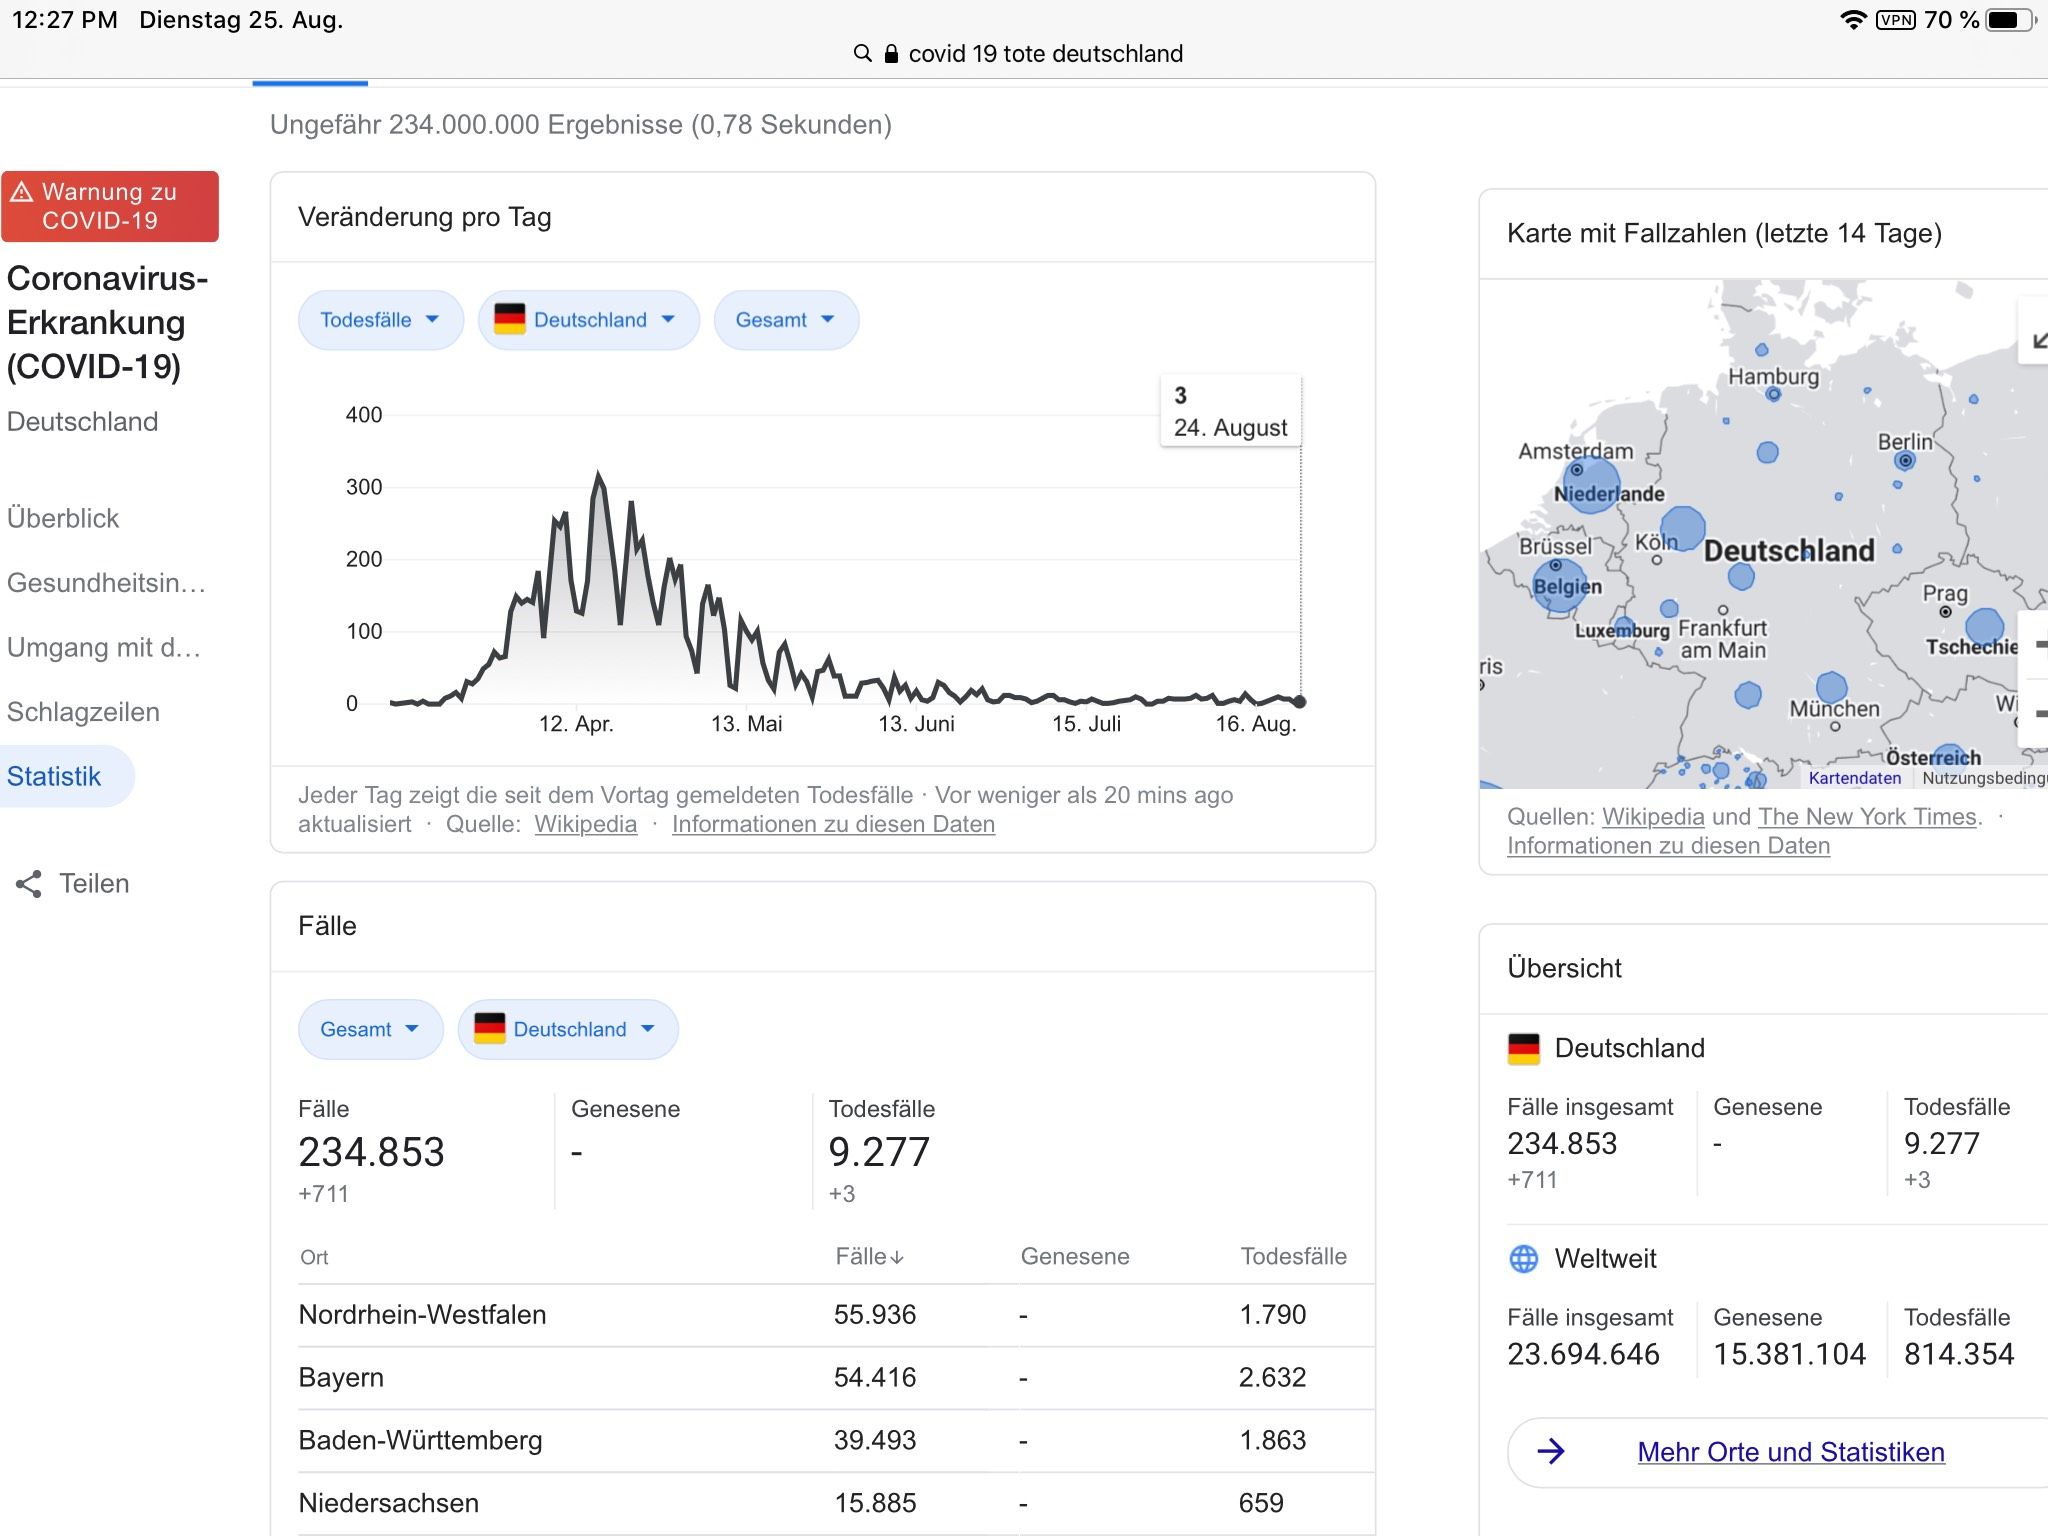Tap the search magnifier in address bar
Viewport: 2048px width, 1536px height.
point(862,54)
